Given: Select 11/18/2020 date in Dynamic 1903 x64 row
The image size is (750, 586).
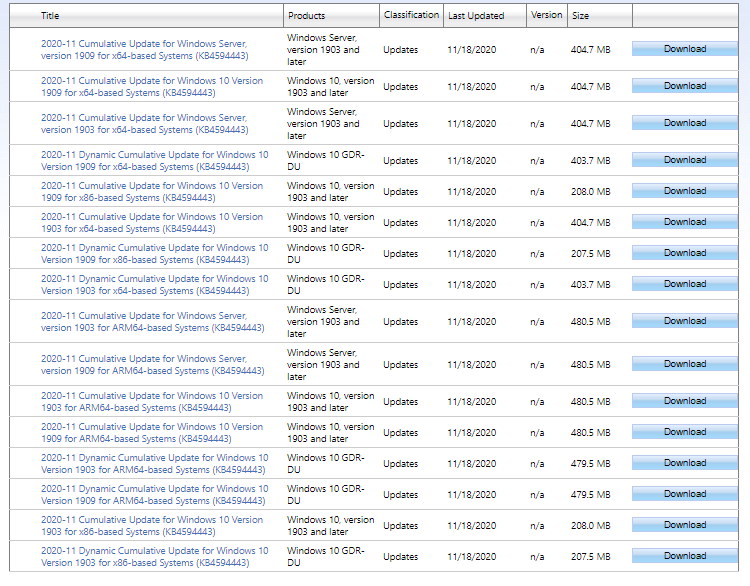Looking at the screenshot, I should pyautogui.click(x=472, y=285).
